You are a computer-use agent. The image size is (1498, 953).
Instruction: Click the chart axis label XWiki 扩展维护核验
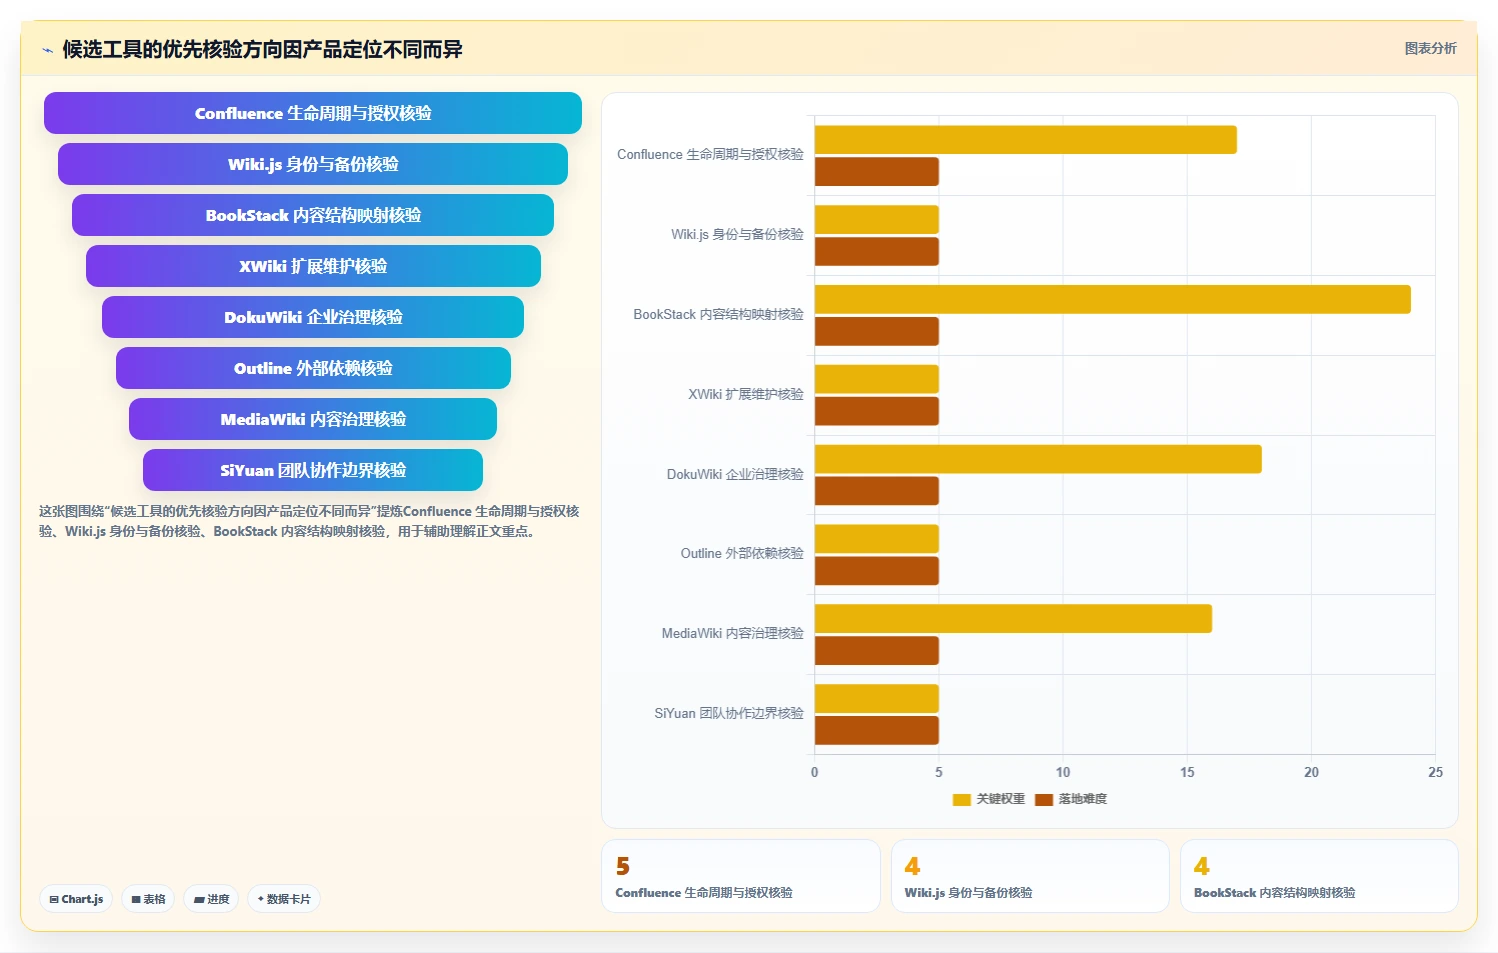(745, 395)
